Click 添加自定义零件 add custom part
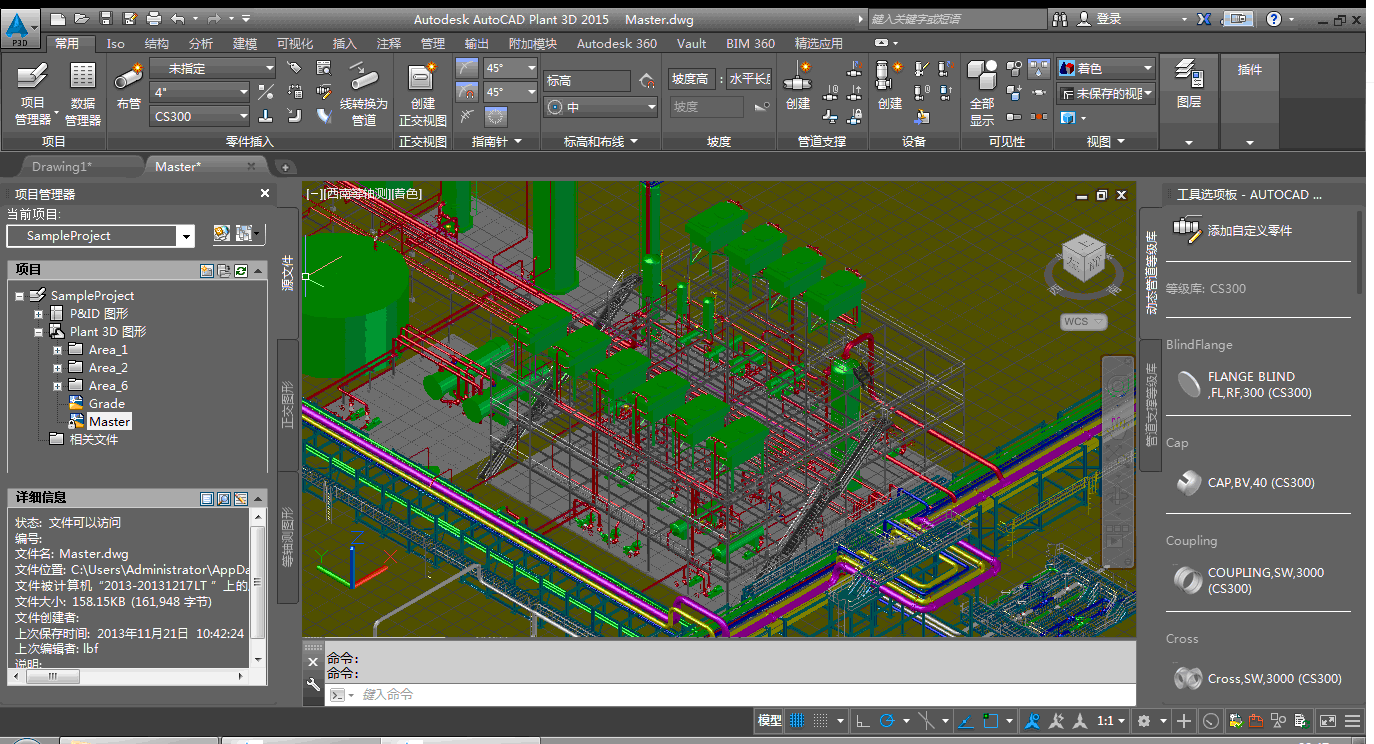The width and height of the screenshot is (1374, 744). (1249, 230)
